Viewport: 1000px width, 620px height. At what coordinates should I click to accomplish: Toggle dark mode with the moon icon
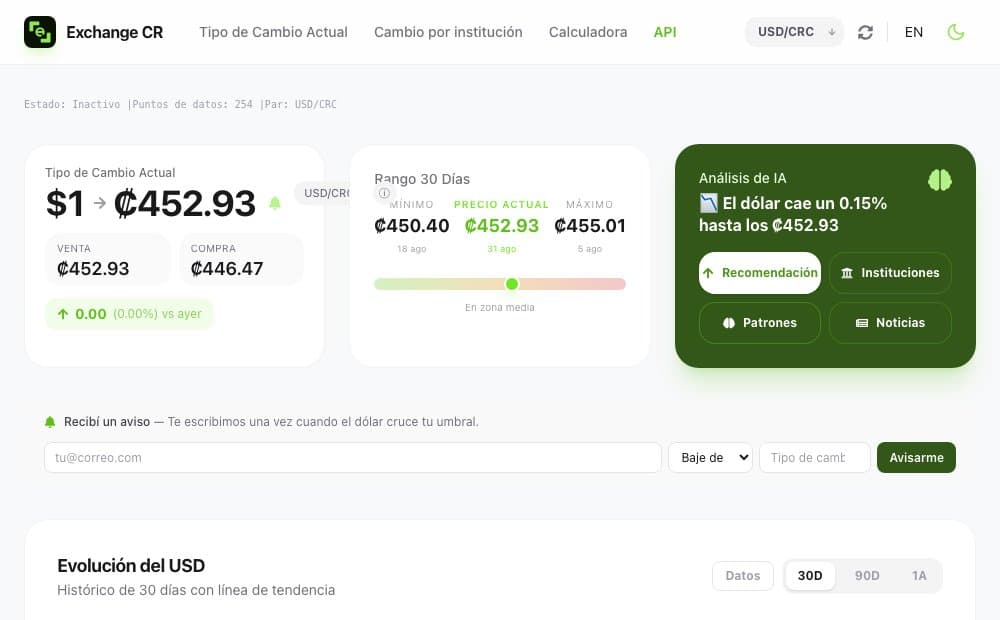[x=955, y=32]
